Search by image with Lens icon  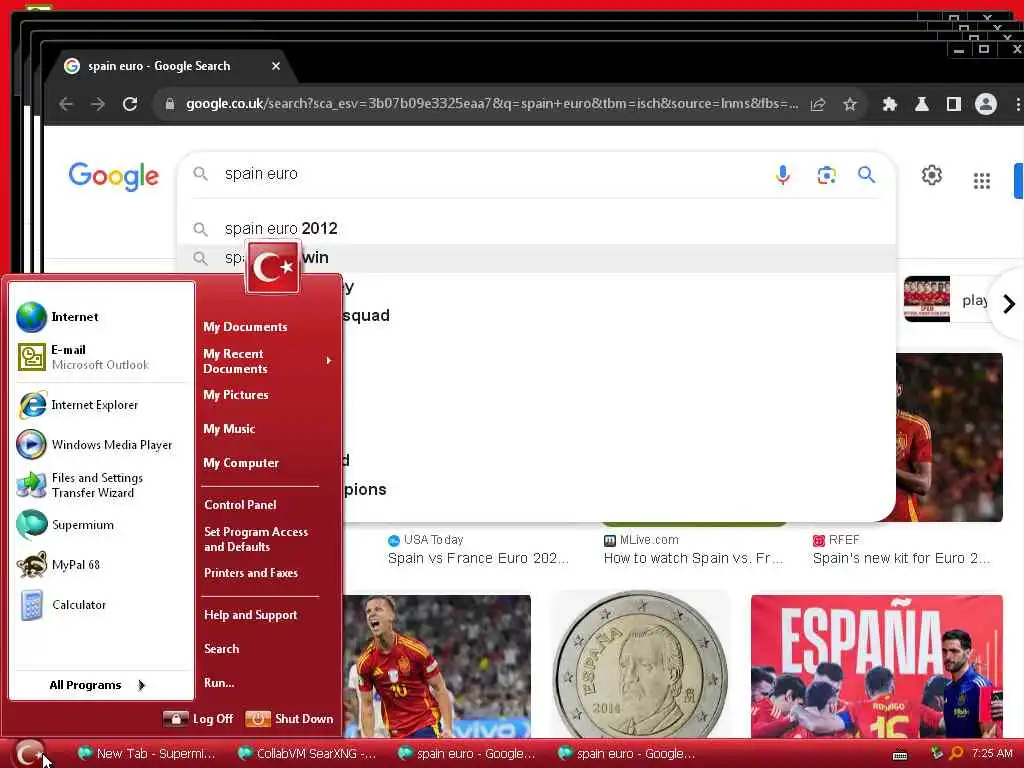[x=826, y=174]
